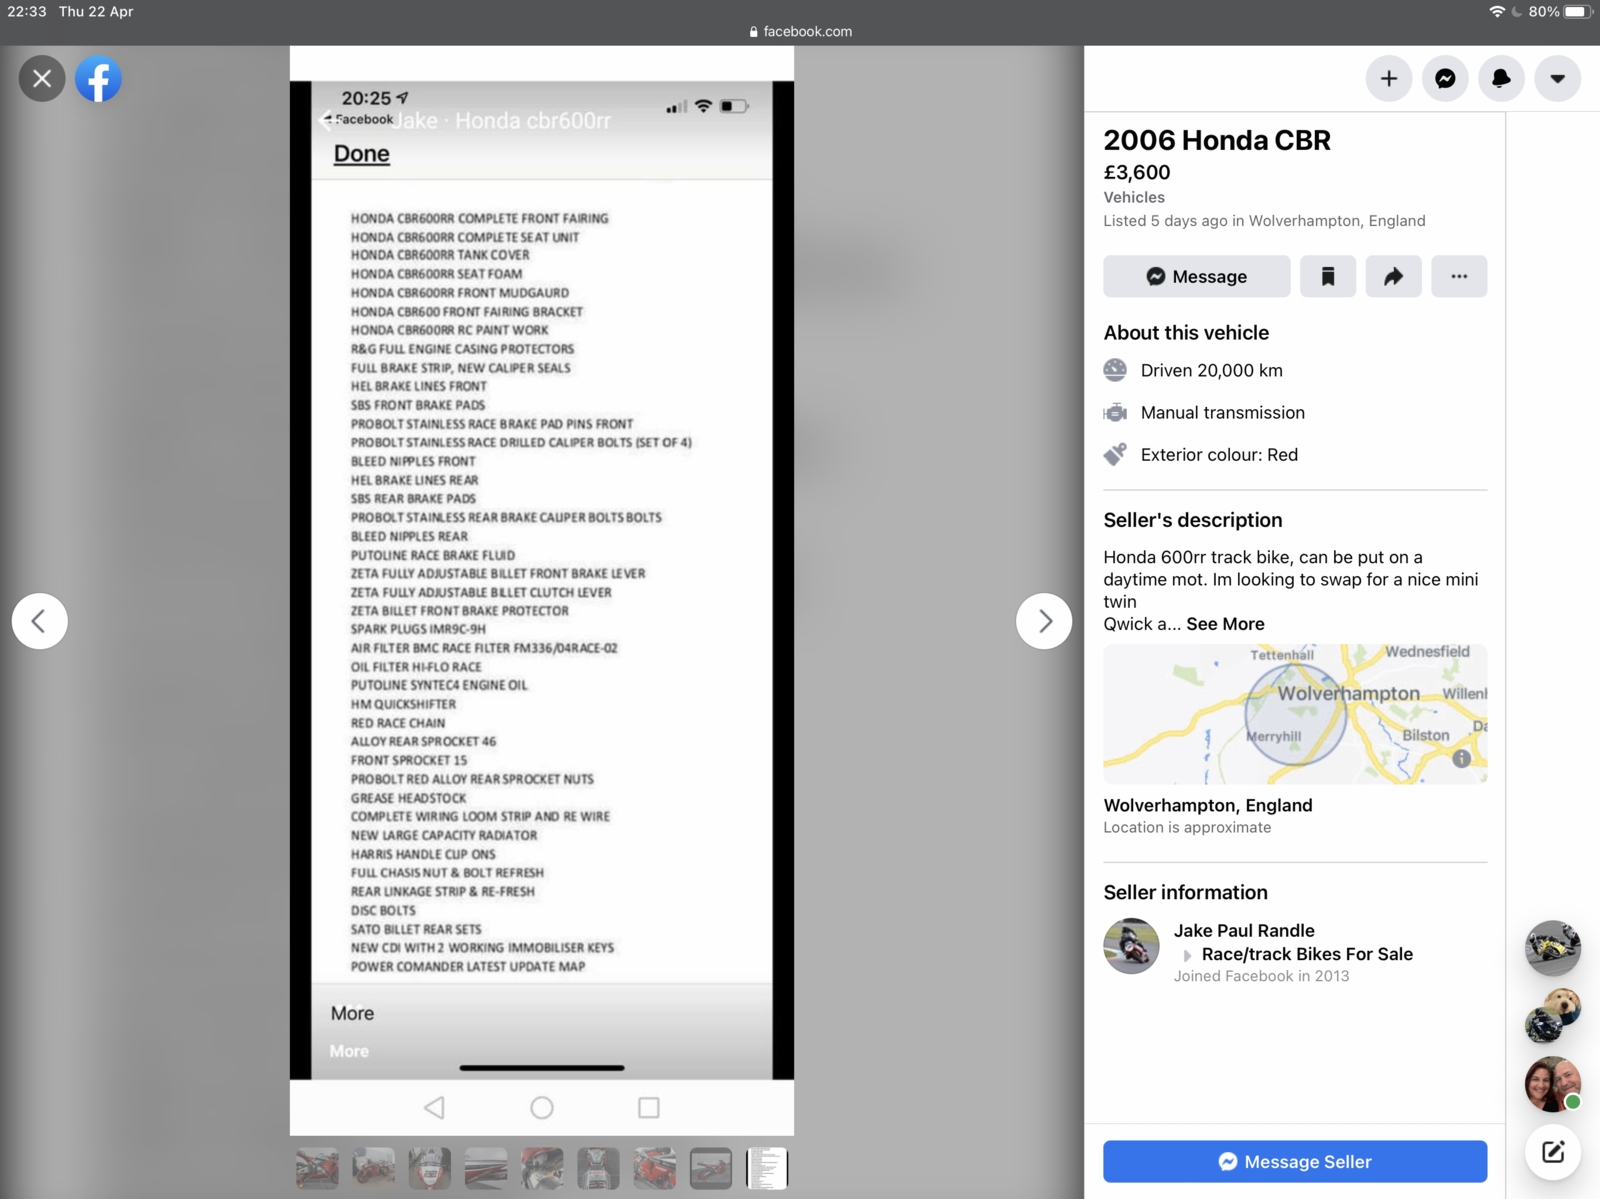This screenshot has height=1199, width=1600.
Task: Click the facebook.com address bar
Action: (800, 31)
